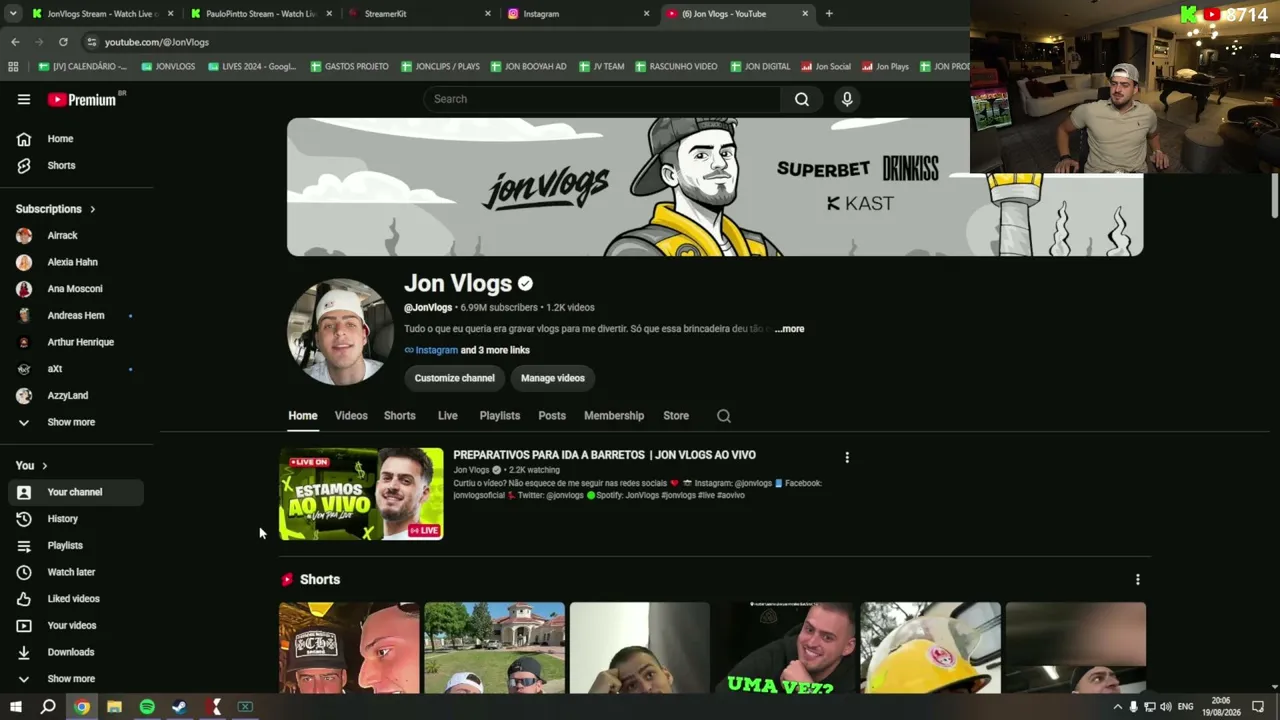The width and height of the screenshot is (1280, 720).
Task: Switch to the JonVlogs Stream browser tab
Action: pyautogui.click(x=102, y=14)
